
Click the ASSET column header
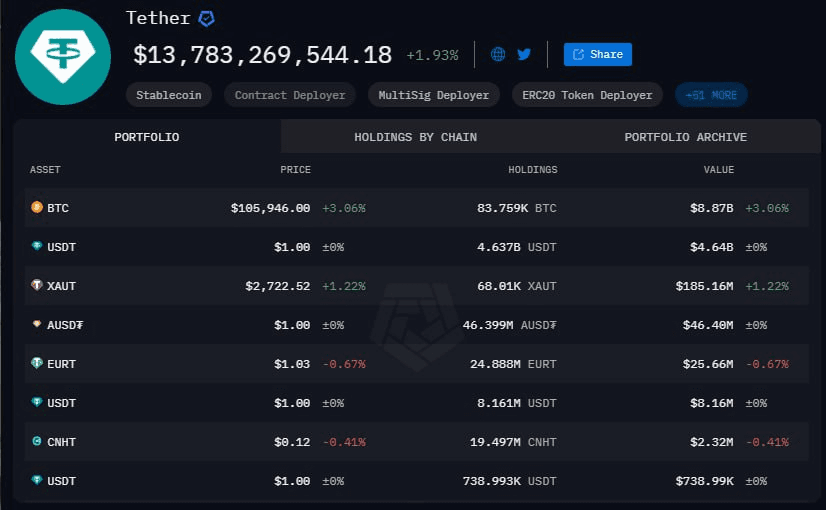point(45,170)
